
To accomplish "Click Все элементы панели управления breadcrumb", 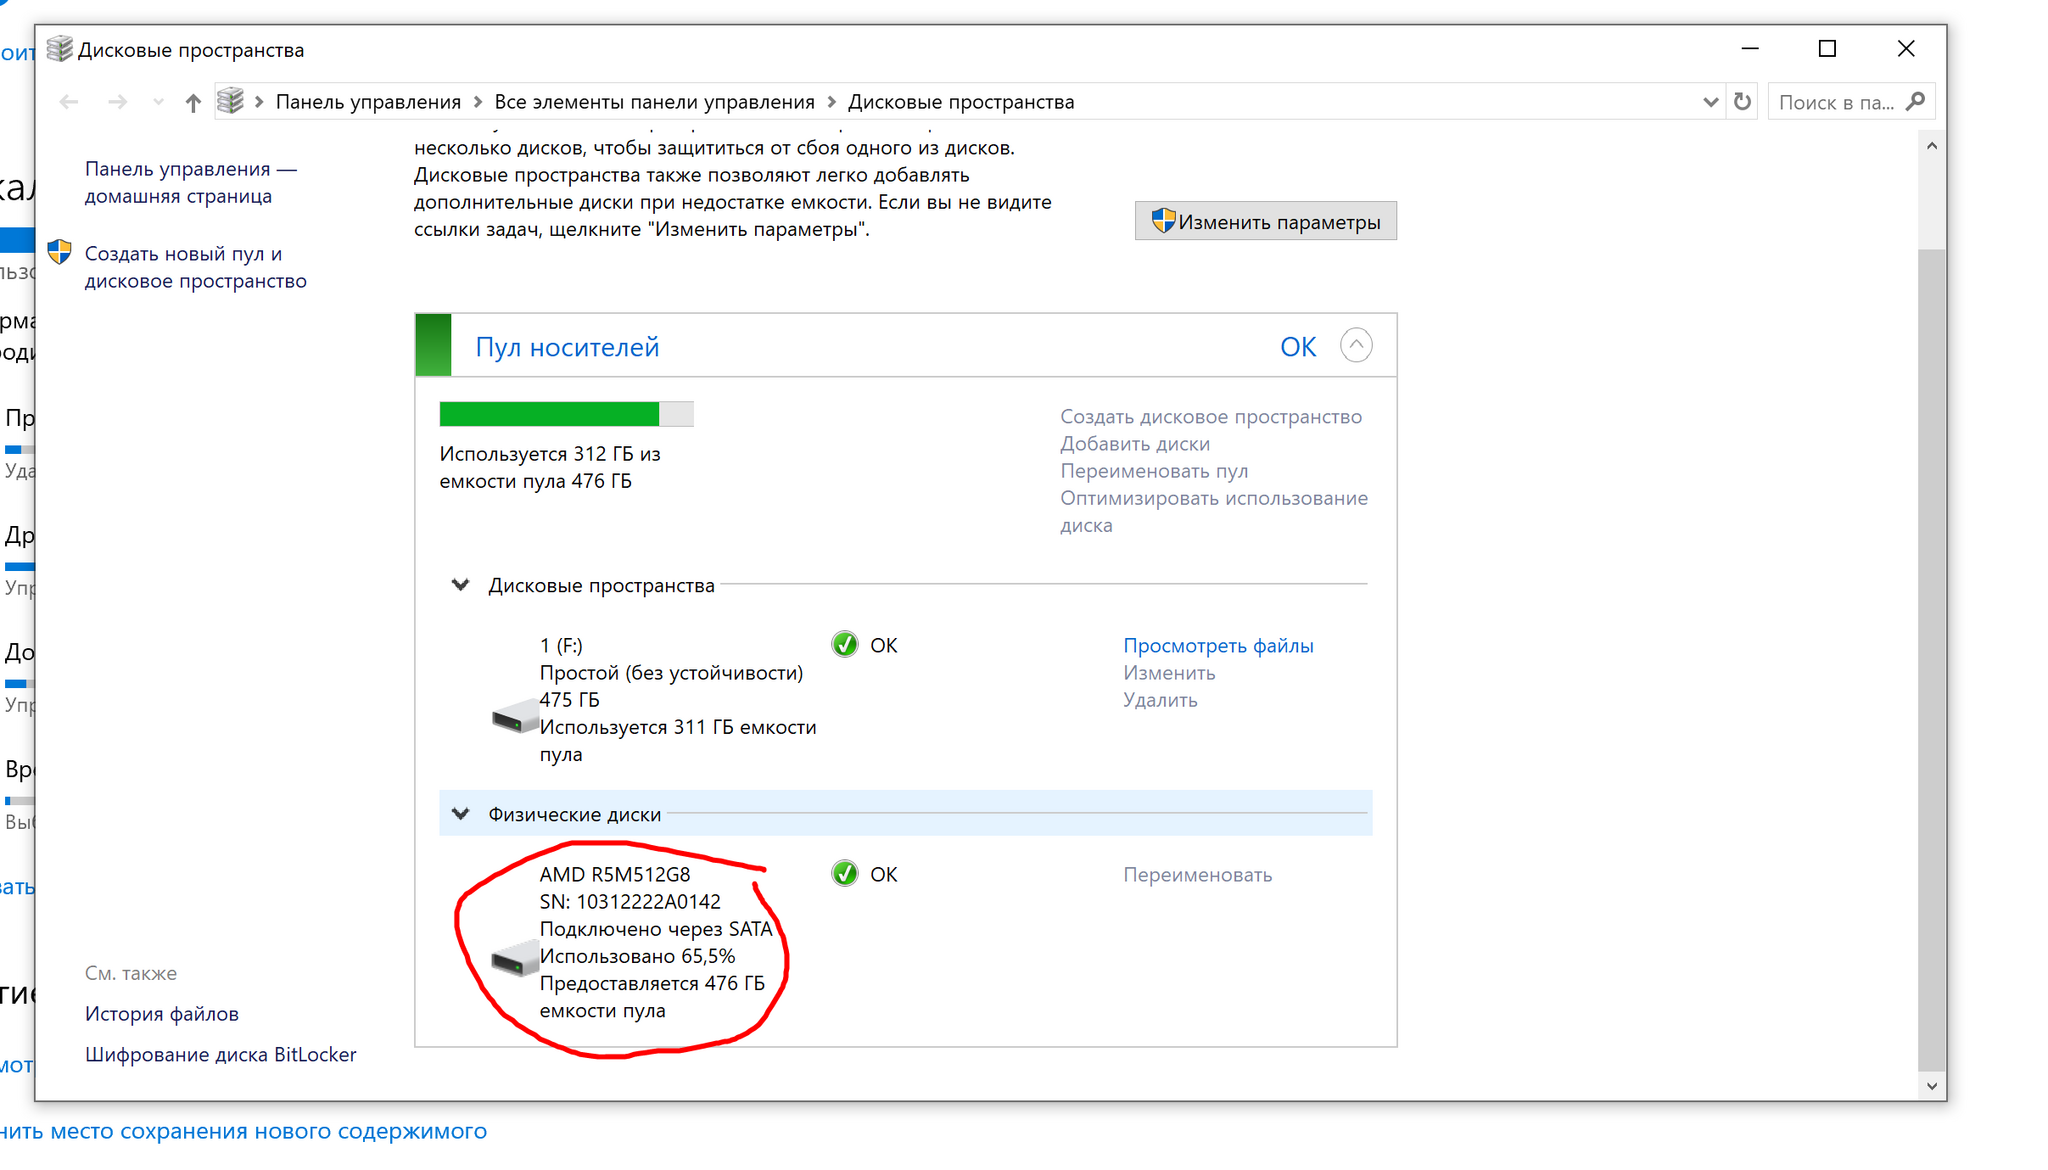I will (x=654, y=102).
